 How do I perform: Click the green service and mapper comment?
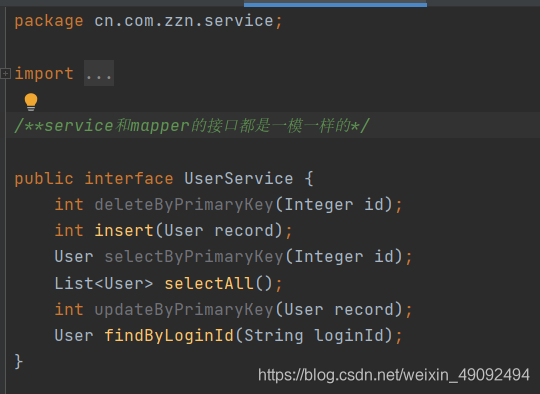(192, 125)
